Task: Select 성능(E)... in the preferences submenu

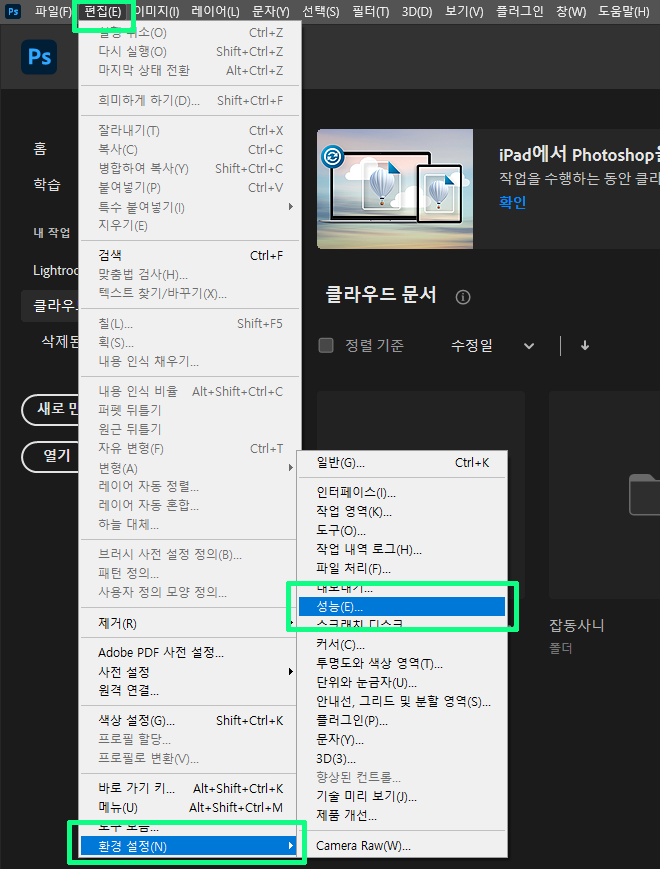Action: pos(402,606)
